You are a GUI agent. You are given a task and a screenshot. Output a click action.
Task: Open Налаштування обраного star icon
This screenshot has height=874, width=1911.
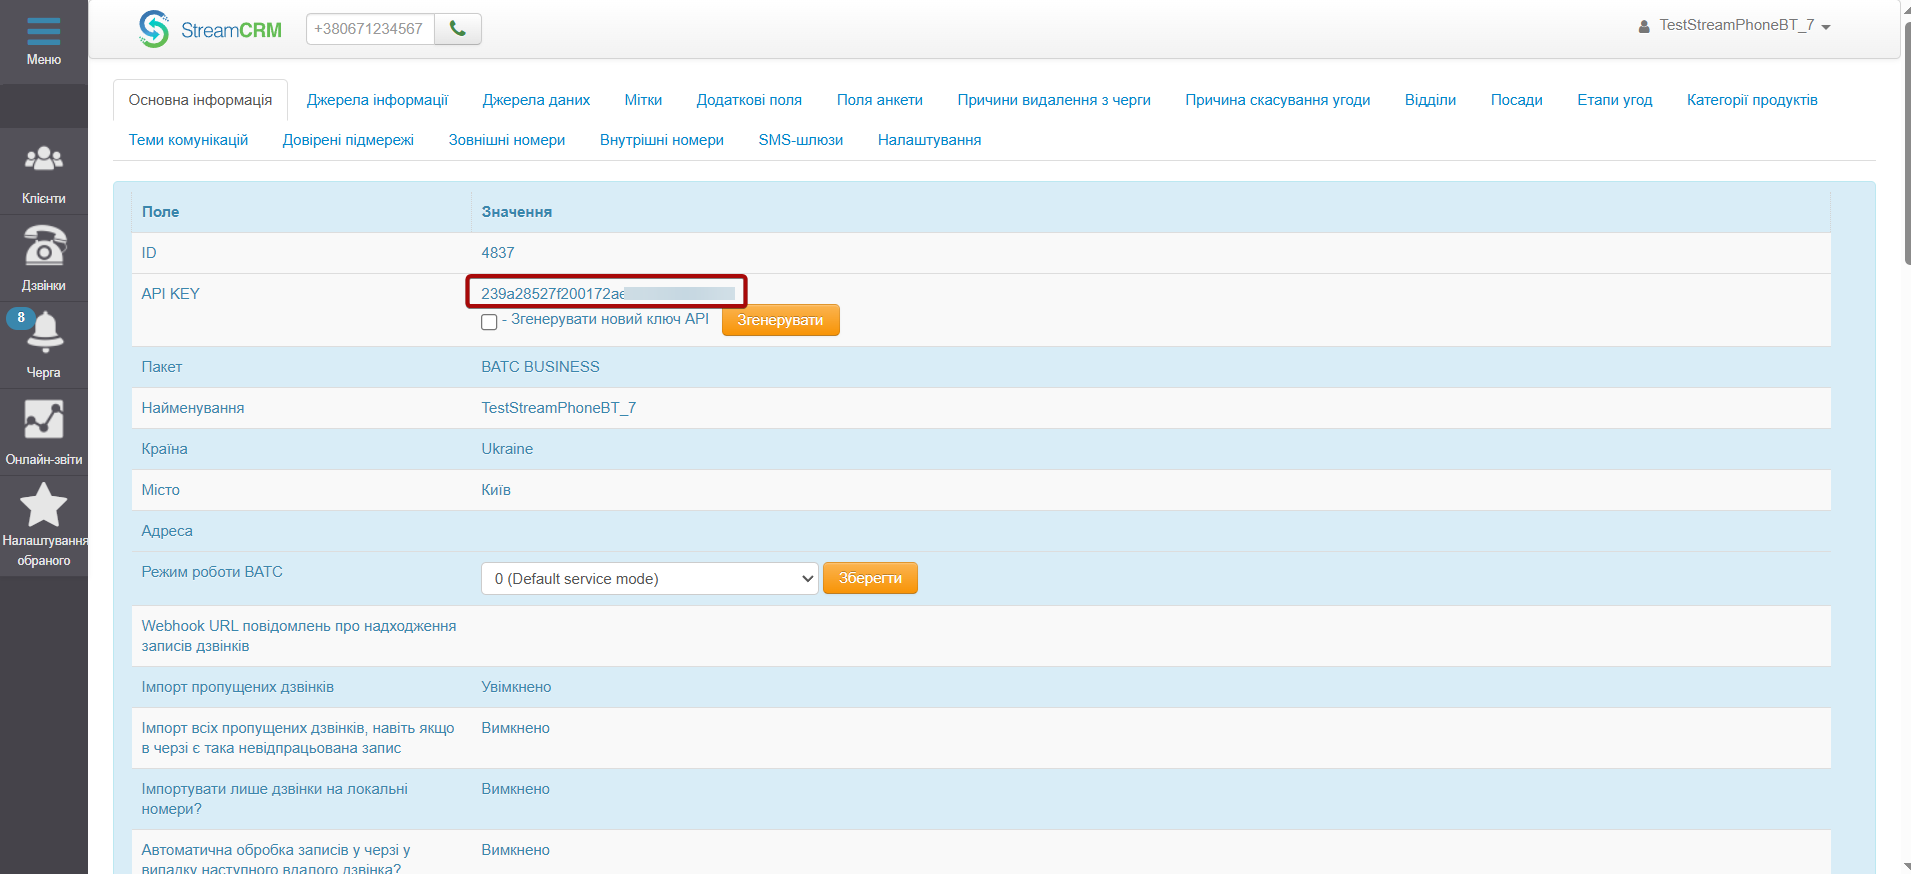[44, 525]
